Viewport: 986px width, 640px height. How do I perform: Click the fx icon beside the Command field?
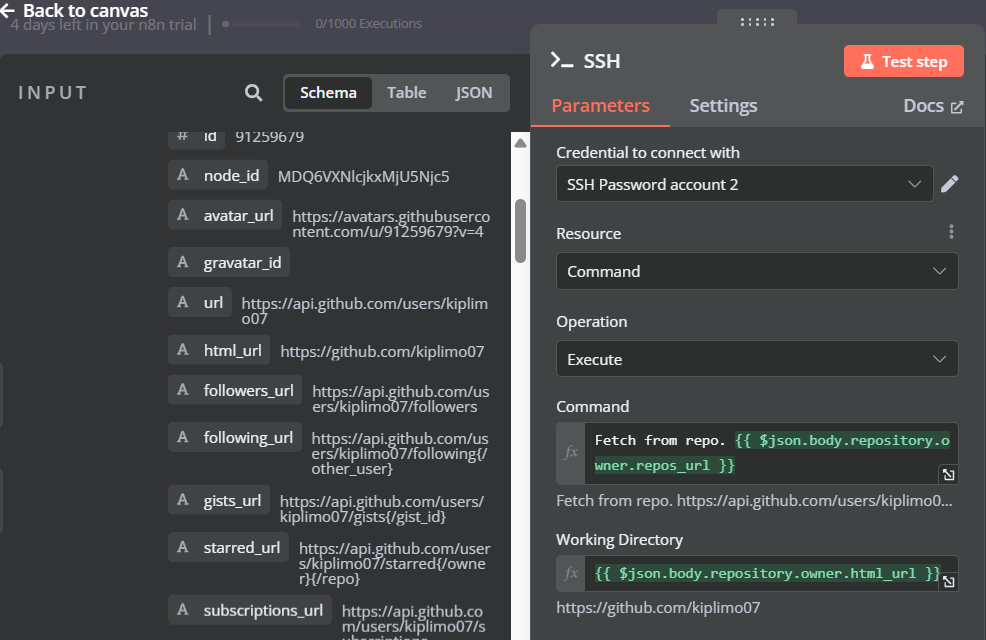pos(569,452)
